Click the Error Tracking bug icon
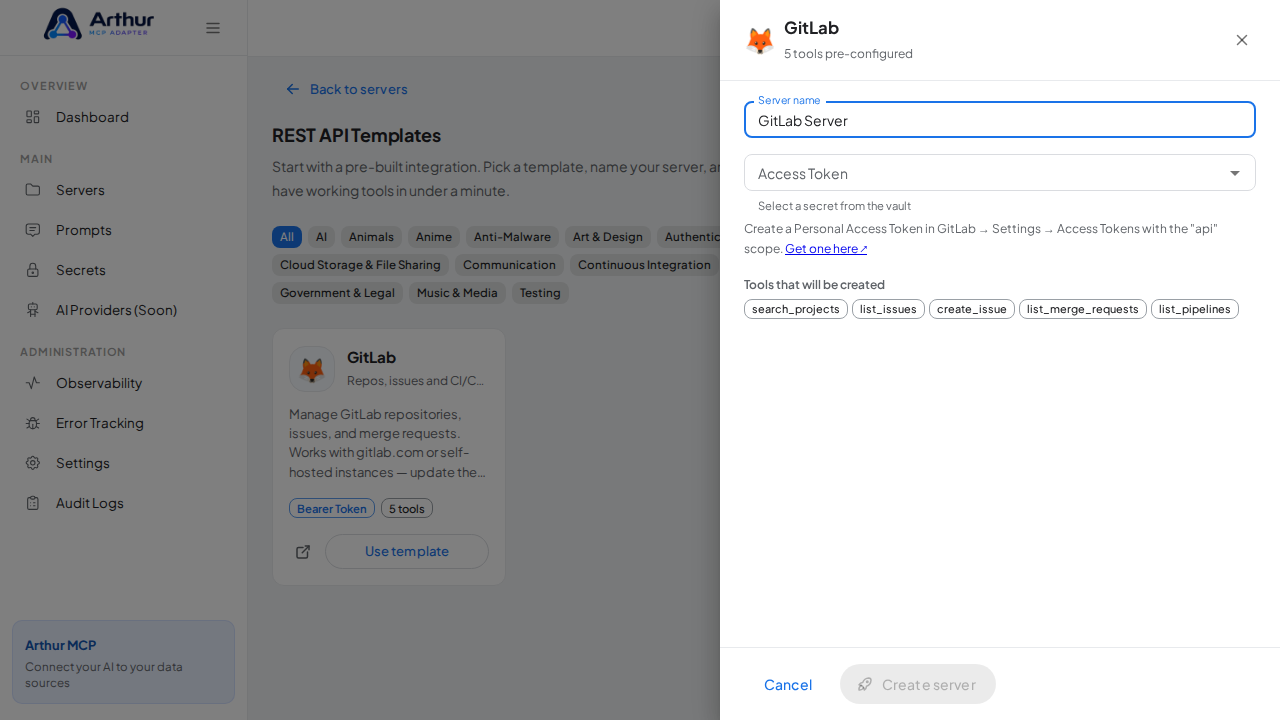Image resolution: width=1280 pixels, height=720 pixels. [x=33, y=423]
